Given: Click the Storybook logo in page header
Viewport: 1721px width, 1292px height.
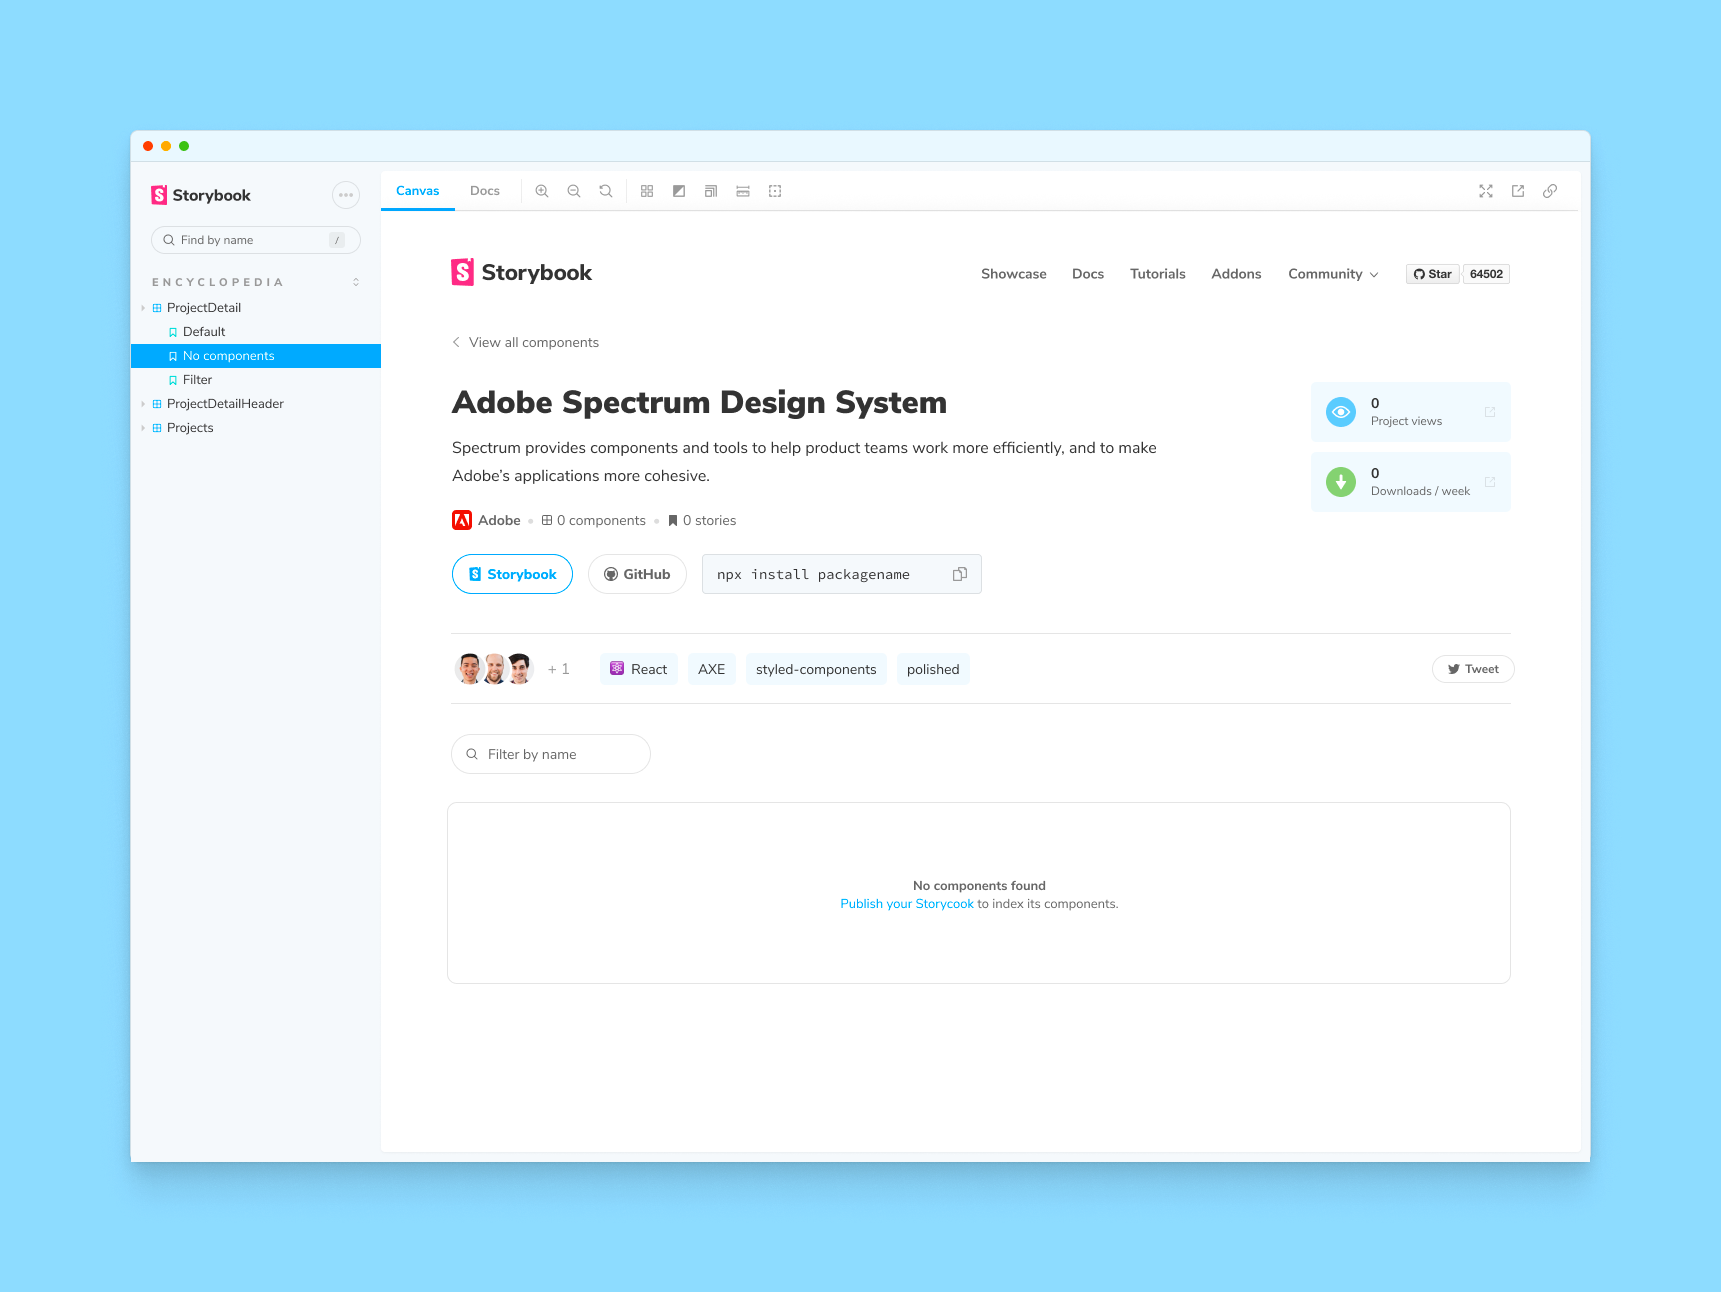Looking at the screenshot, I should (522, 272).
